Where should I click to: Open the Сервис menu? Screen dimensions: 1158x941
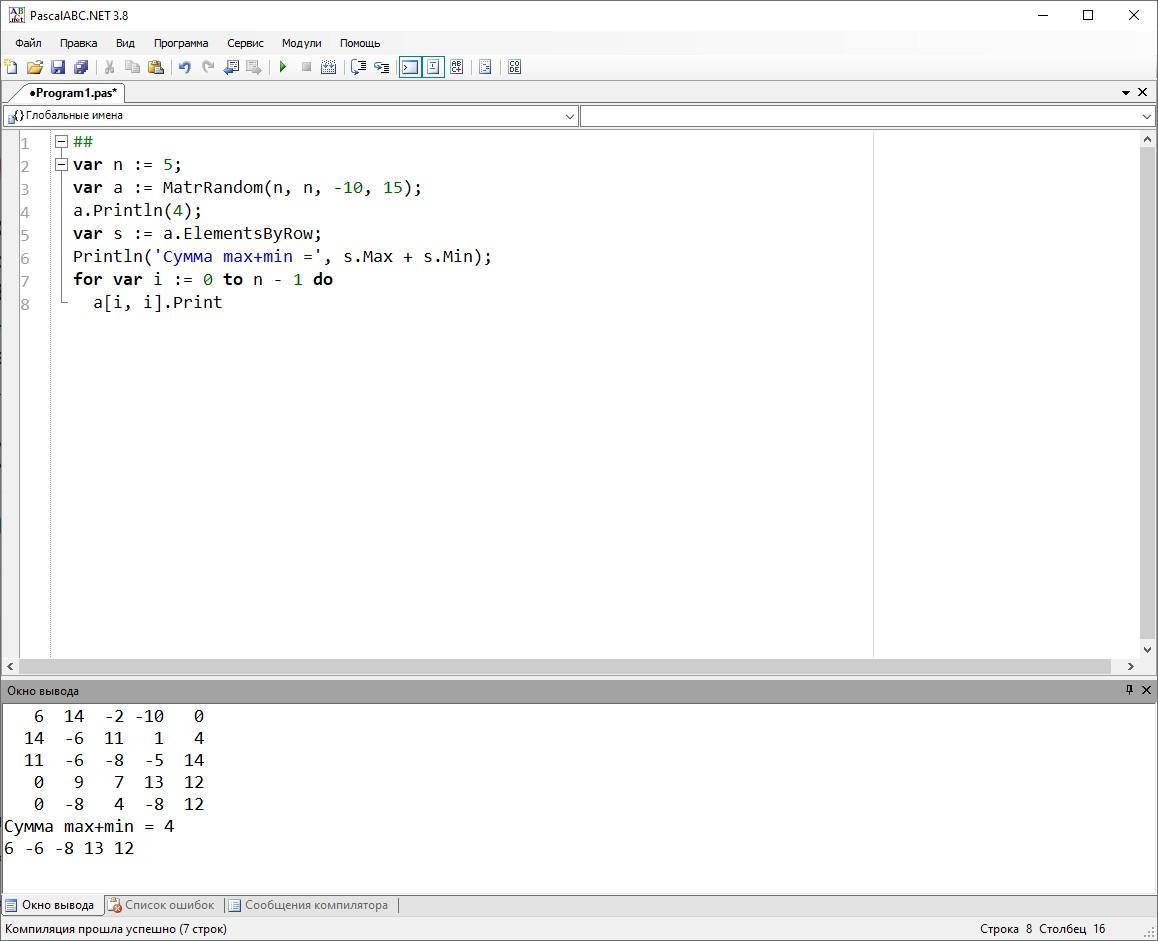(x=245, y=43)
